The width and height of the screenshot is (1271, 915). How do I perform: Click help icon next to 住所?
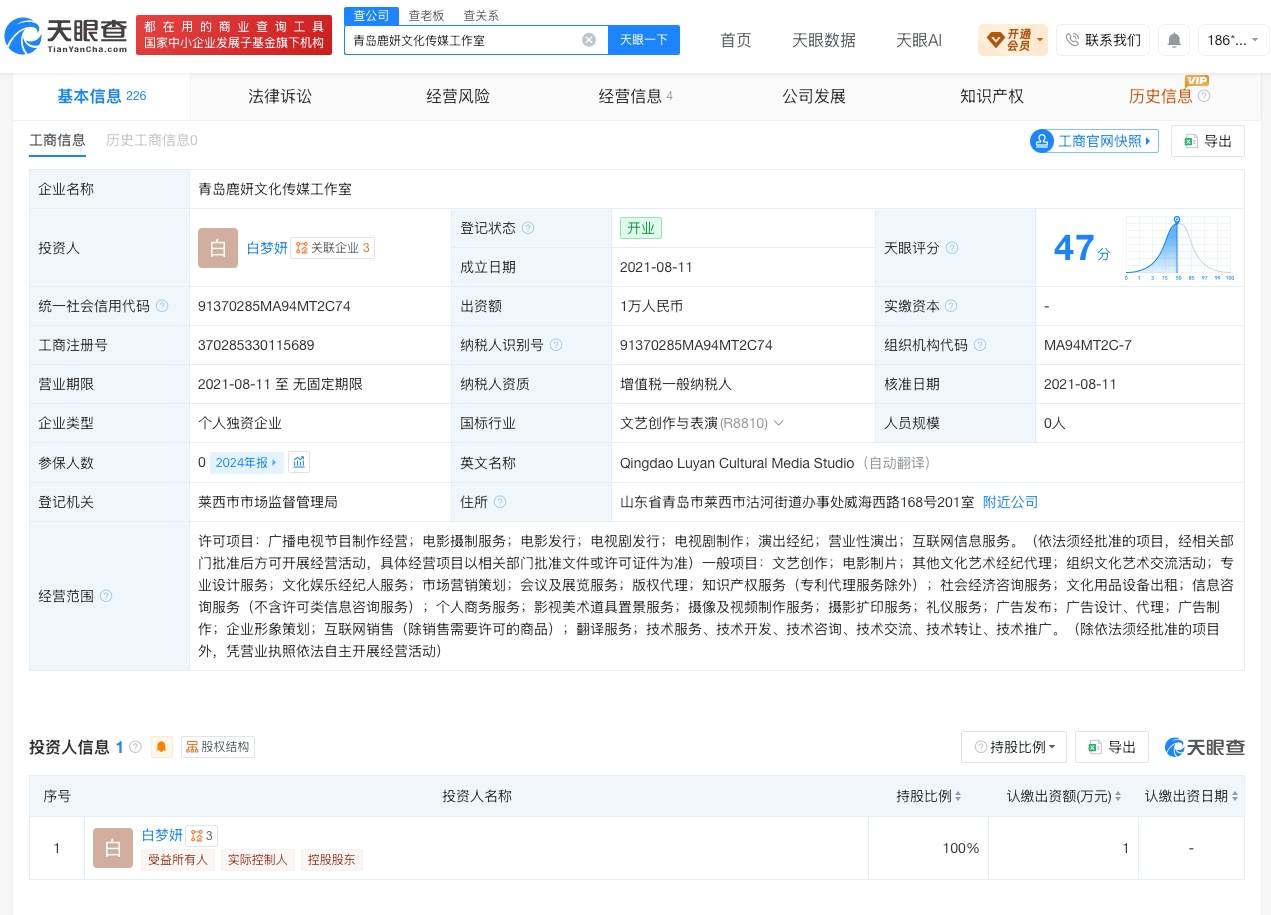pos(500,502)
